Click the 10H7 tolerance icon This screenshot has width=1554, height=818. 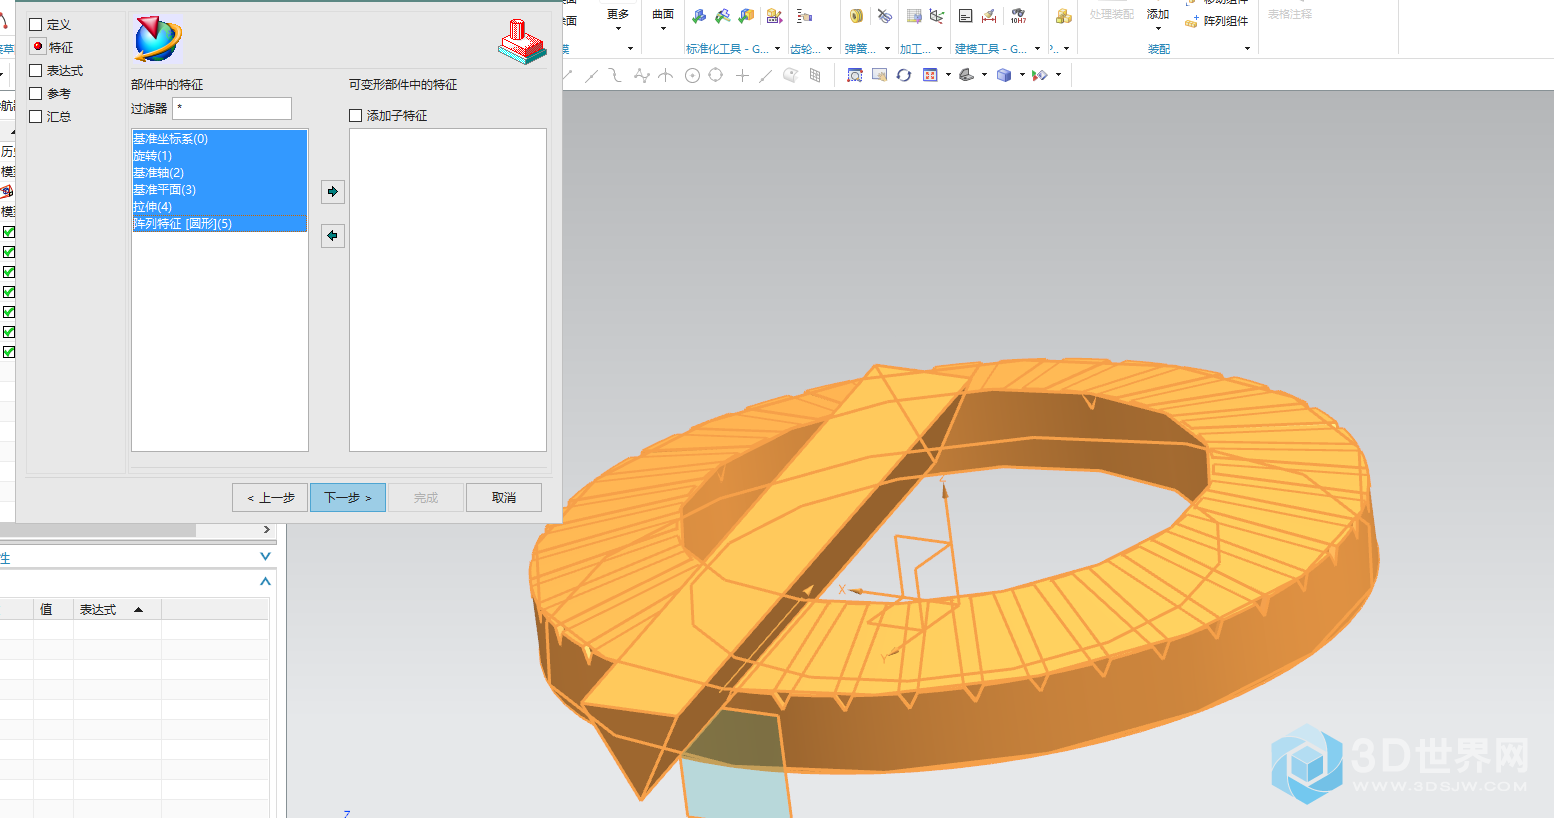[x=1018, y=16]
